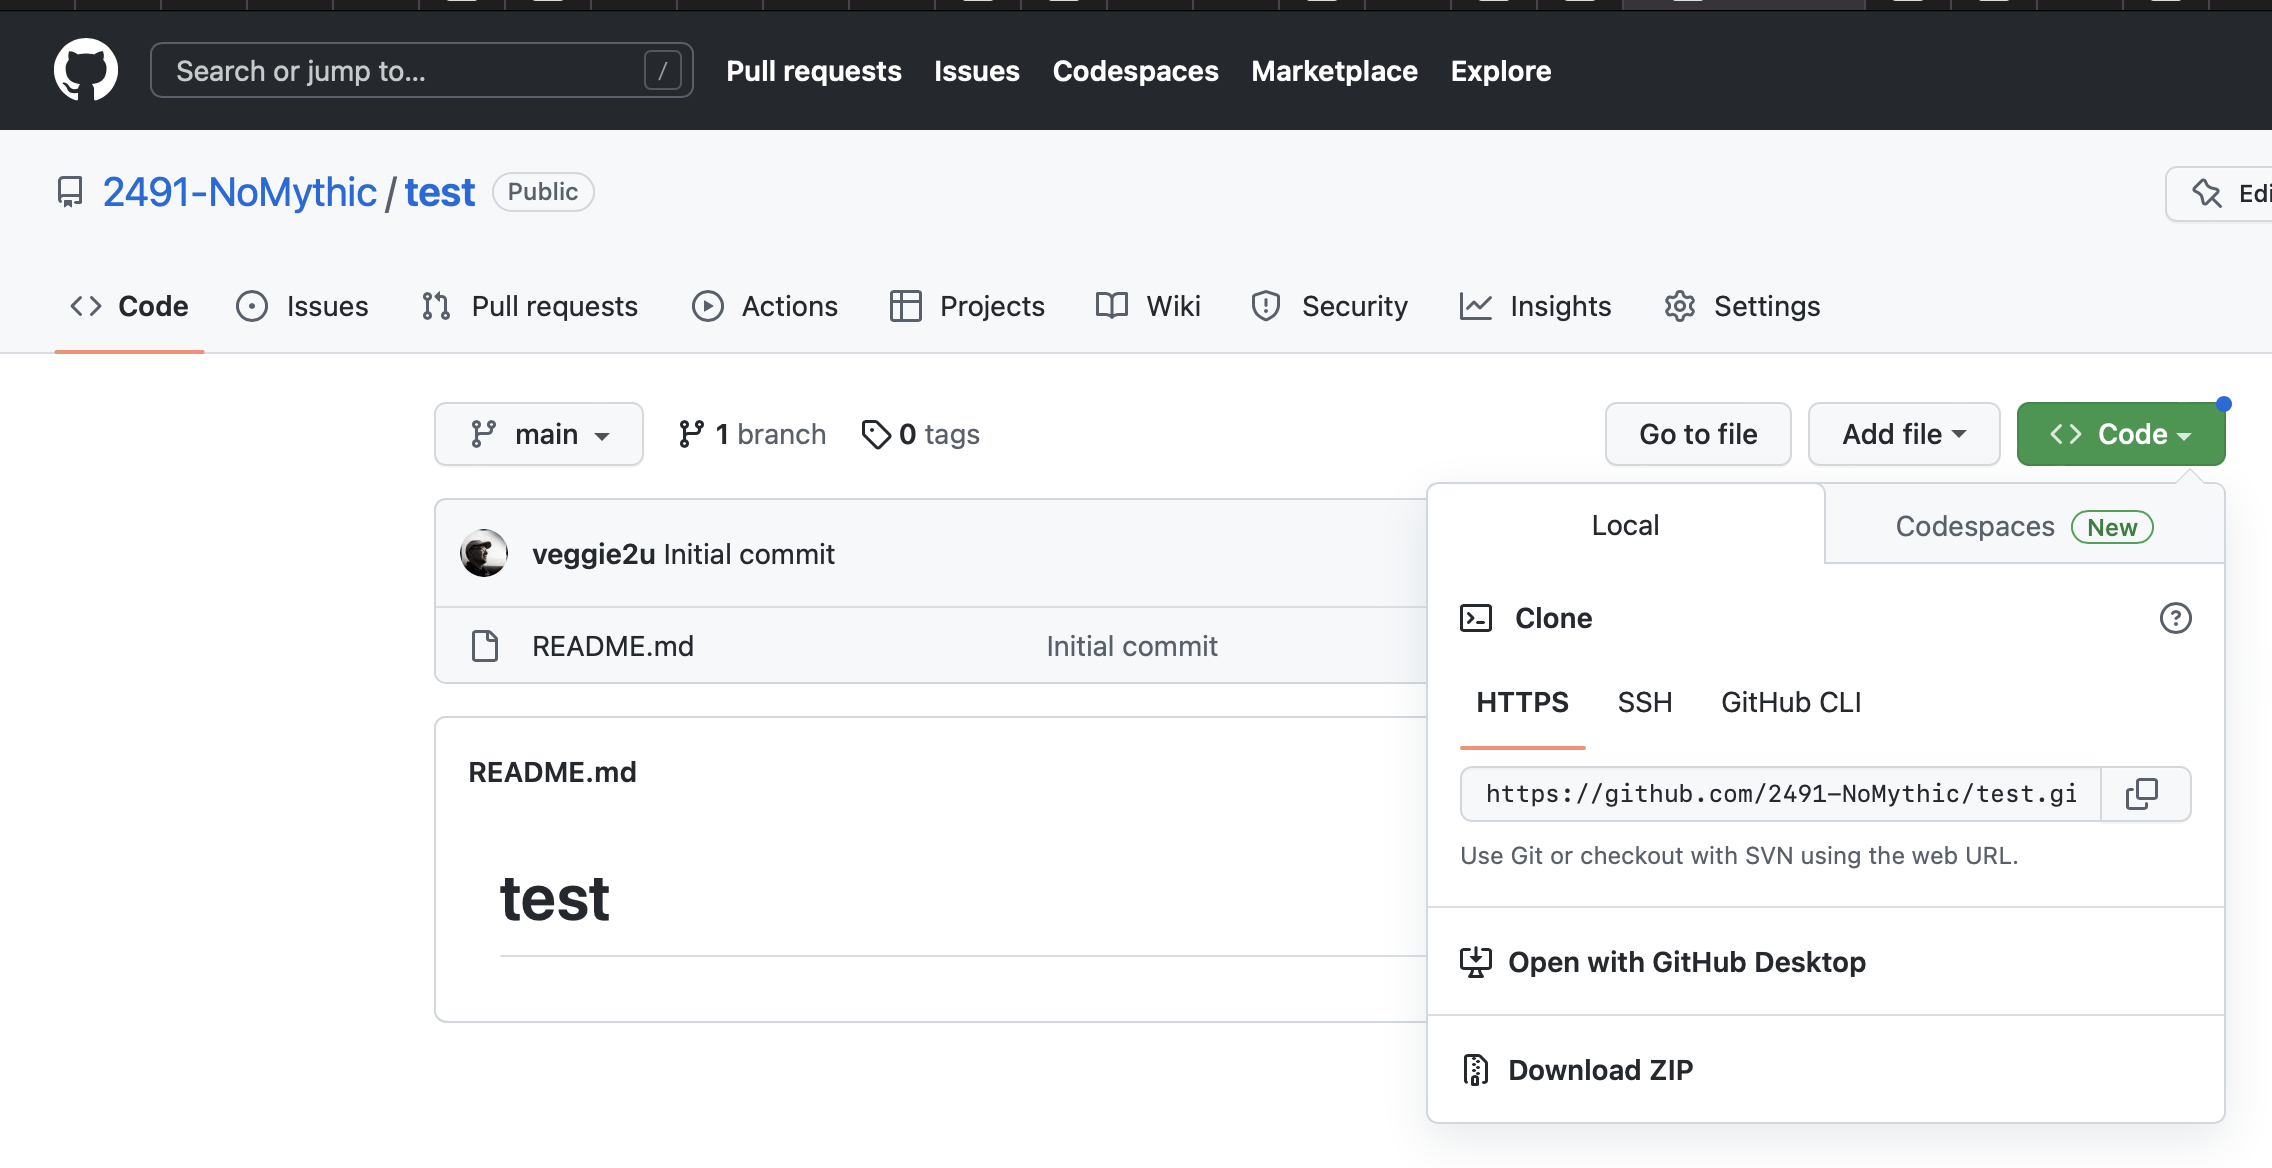Click the ZIP file icon

[1476, 1070]
